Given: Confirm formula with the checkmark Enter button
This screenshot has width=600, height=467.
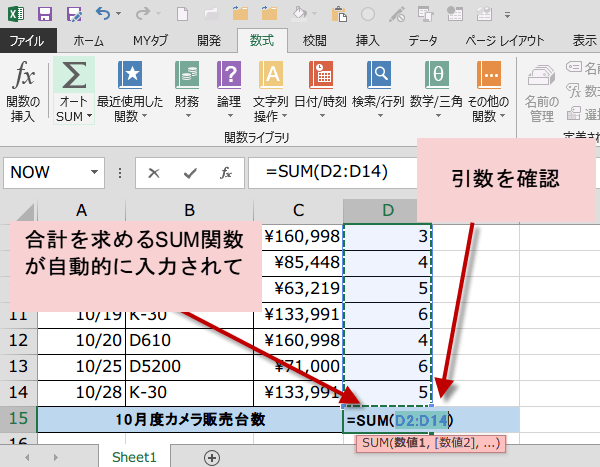Looking at the screenshot, I should tap(188, 172).
